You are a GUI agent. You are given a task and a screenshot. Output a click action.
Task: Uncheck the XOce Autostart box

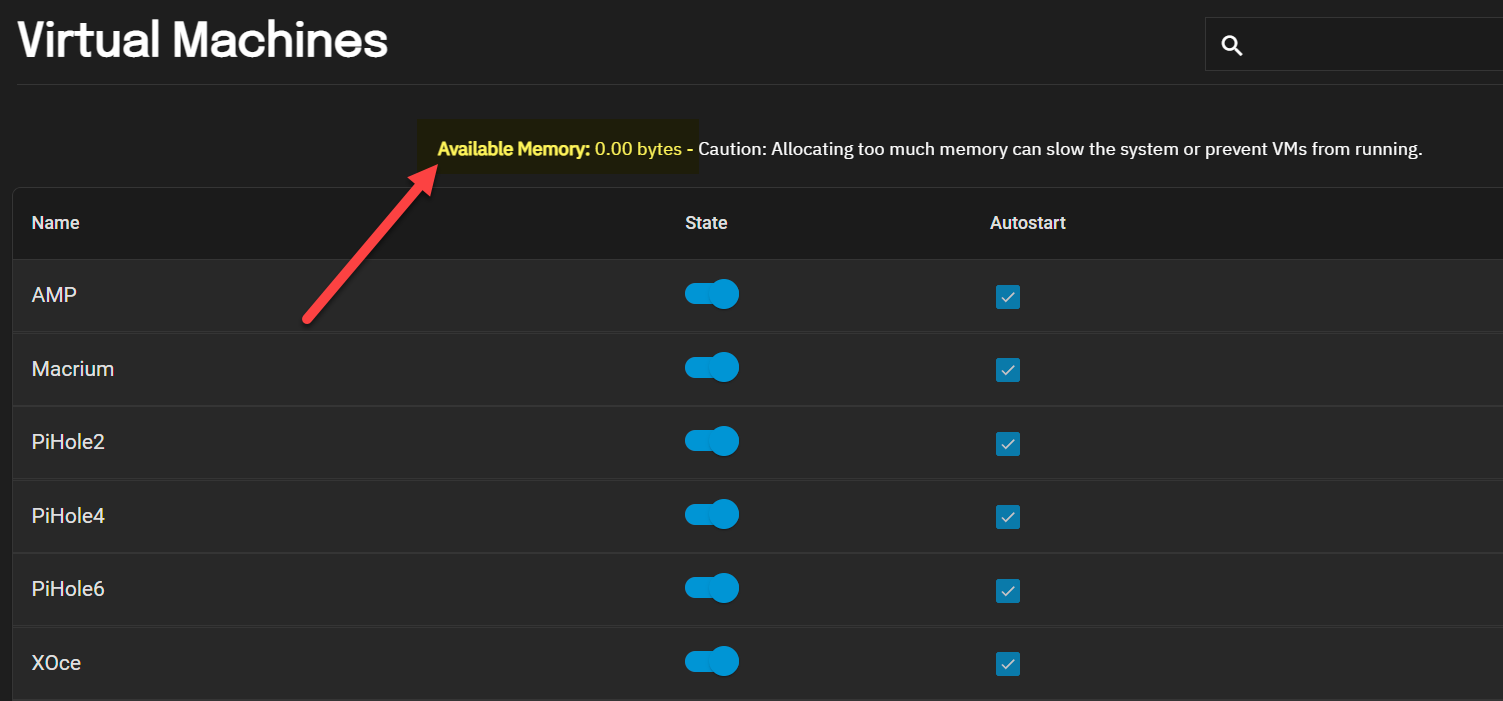coord(1008,664)
